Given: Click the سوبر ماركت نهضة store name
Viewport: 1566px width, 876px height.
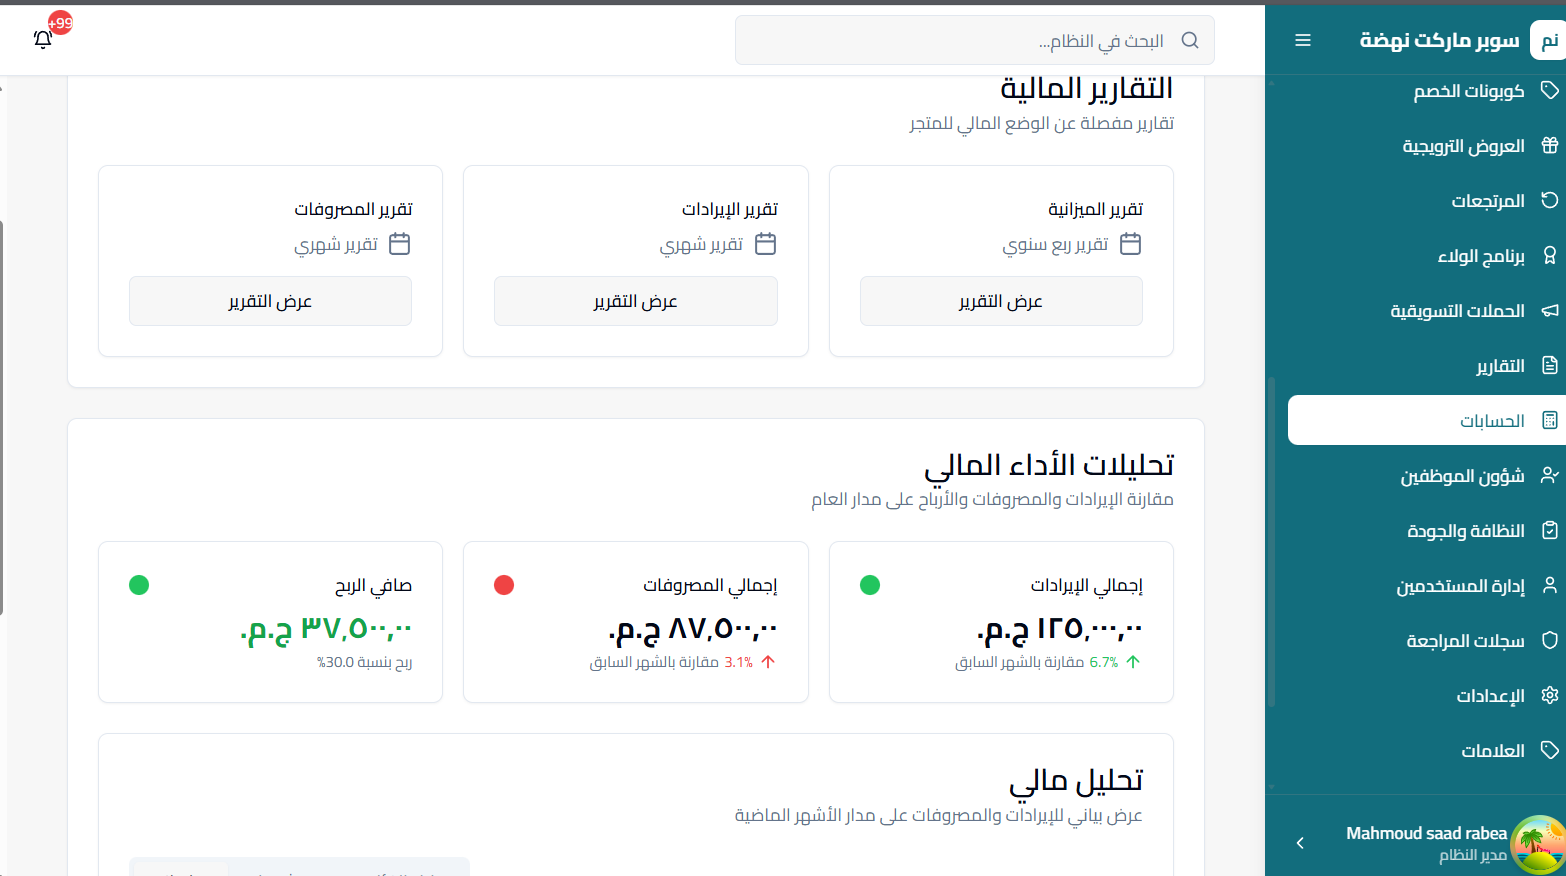Looking at the screenshot, I should (1439, 40).
